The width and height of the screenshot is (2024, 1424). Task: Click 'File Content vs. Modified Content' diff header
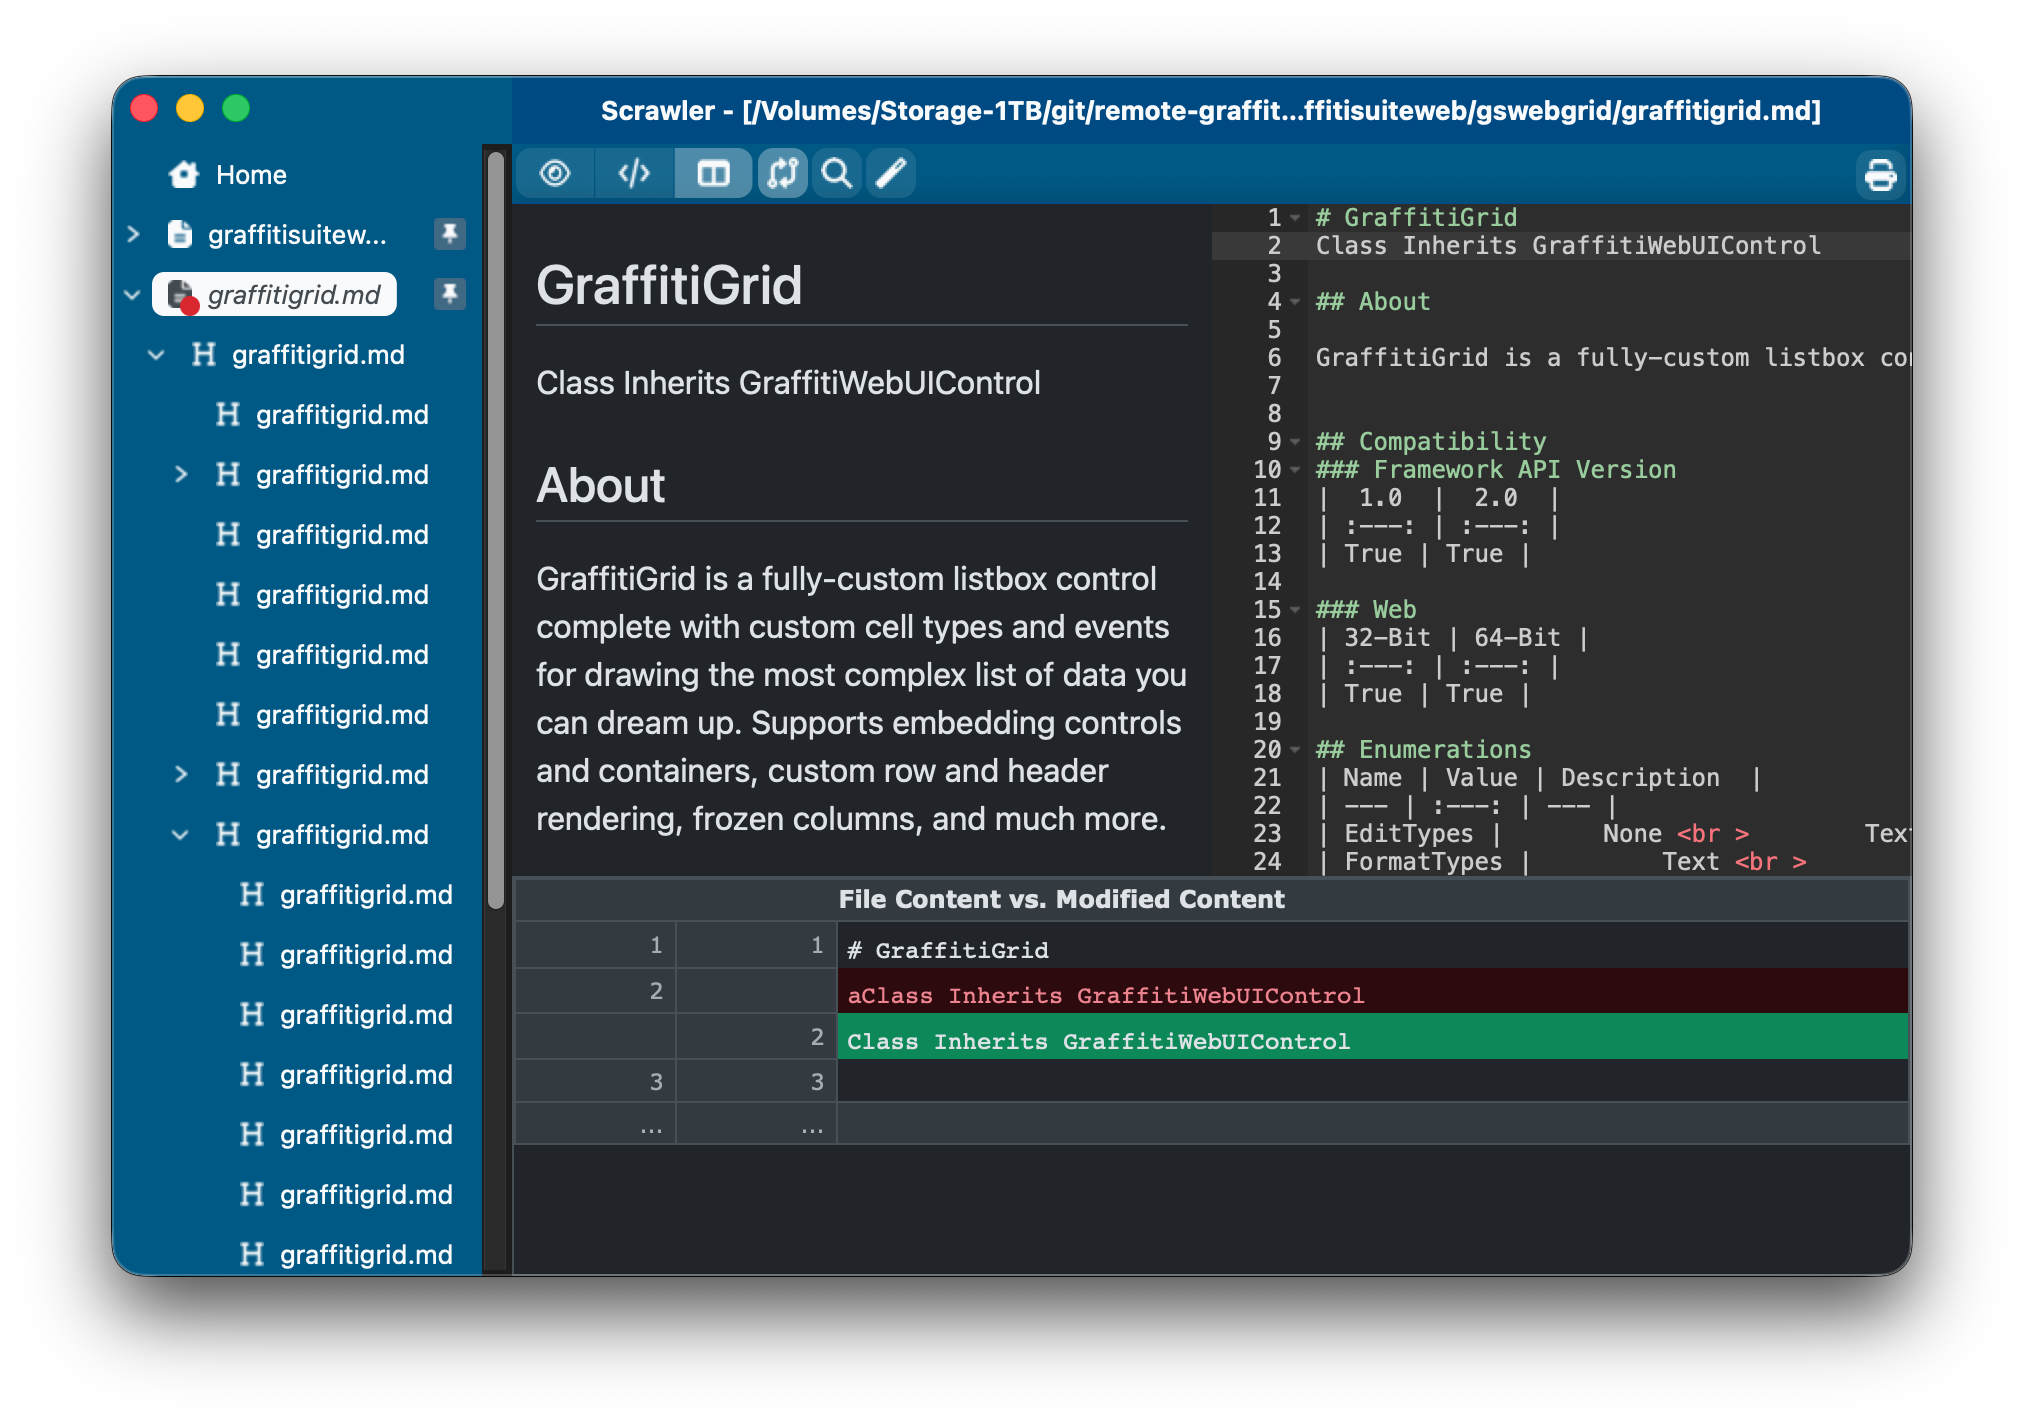(1061, 899)
